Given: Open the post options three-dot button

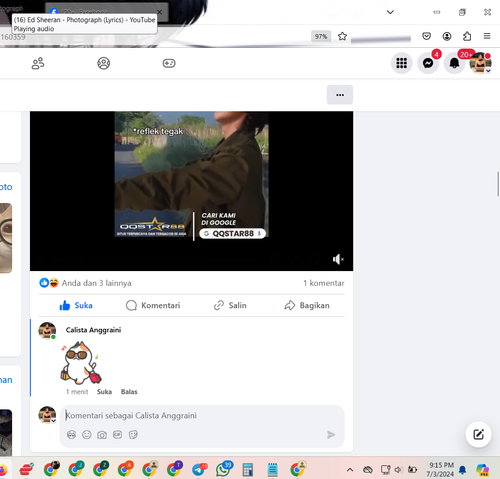Looking at the screenshot, I should 340,95.
